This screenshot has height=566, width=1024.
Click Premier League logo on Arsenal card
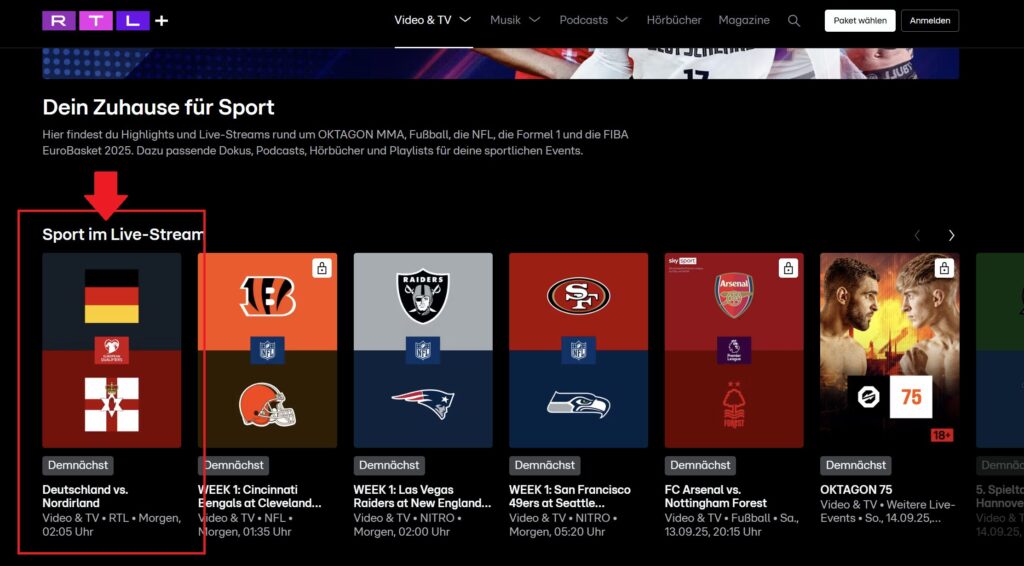[x=734, y=351]
